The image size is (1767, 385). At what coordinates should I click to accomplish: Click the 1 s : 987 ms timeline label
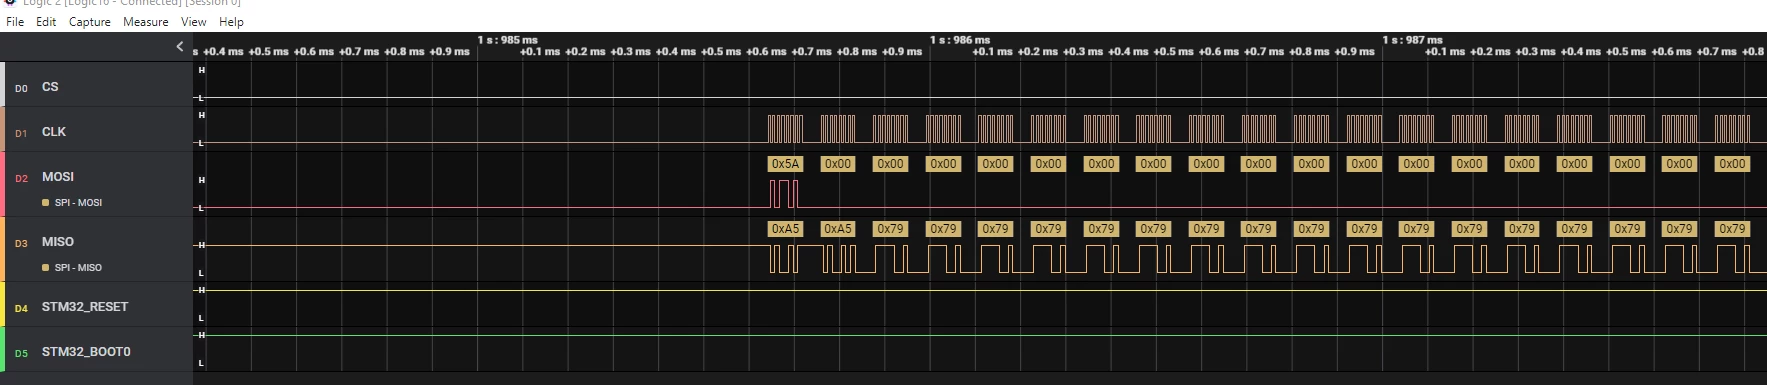pos(1412,40)
